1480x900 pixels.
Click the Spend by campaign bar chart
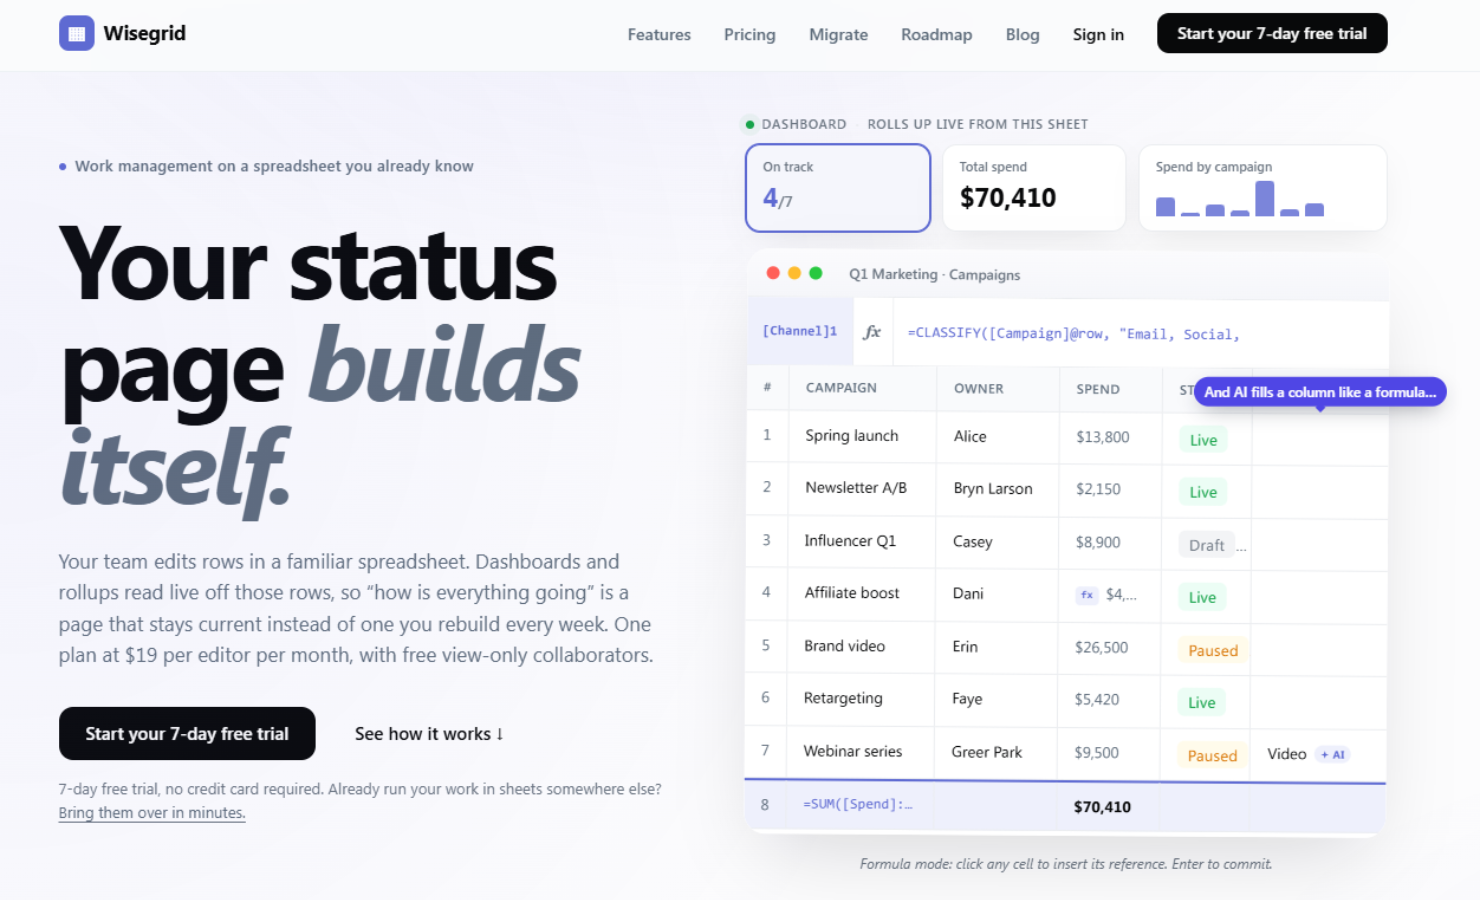pos(1240,198)
